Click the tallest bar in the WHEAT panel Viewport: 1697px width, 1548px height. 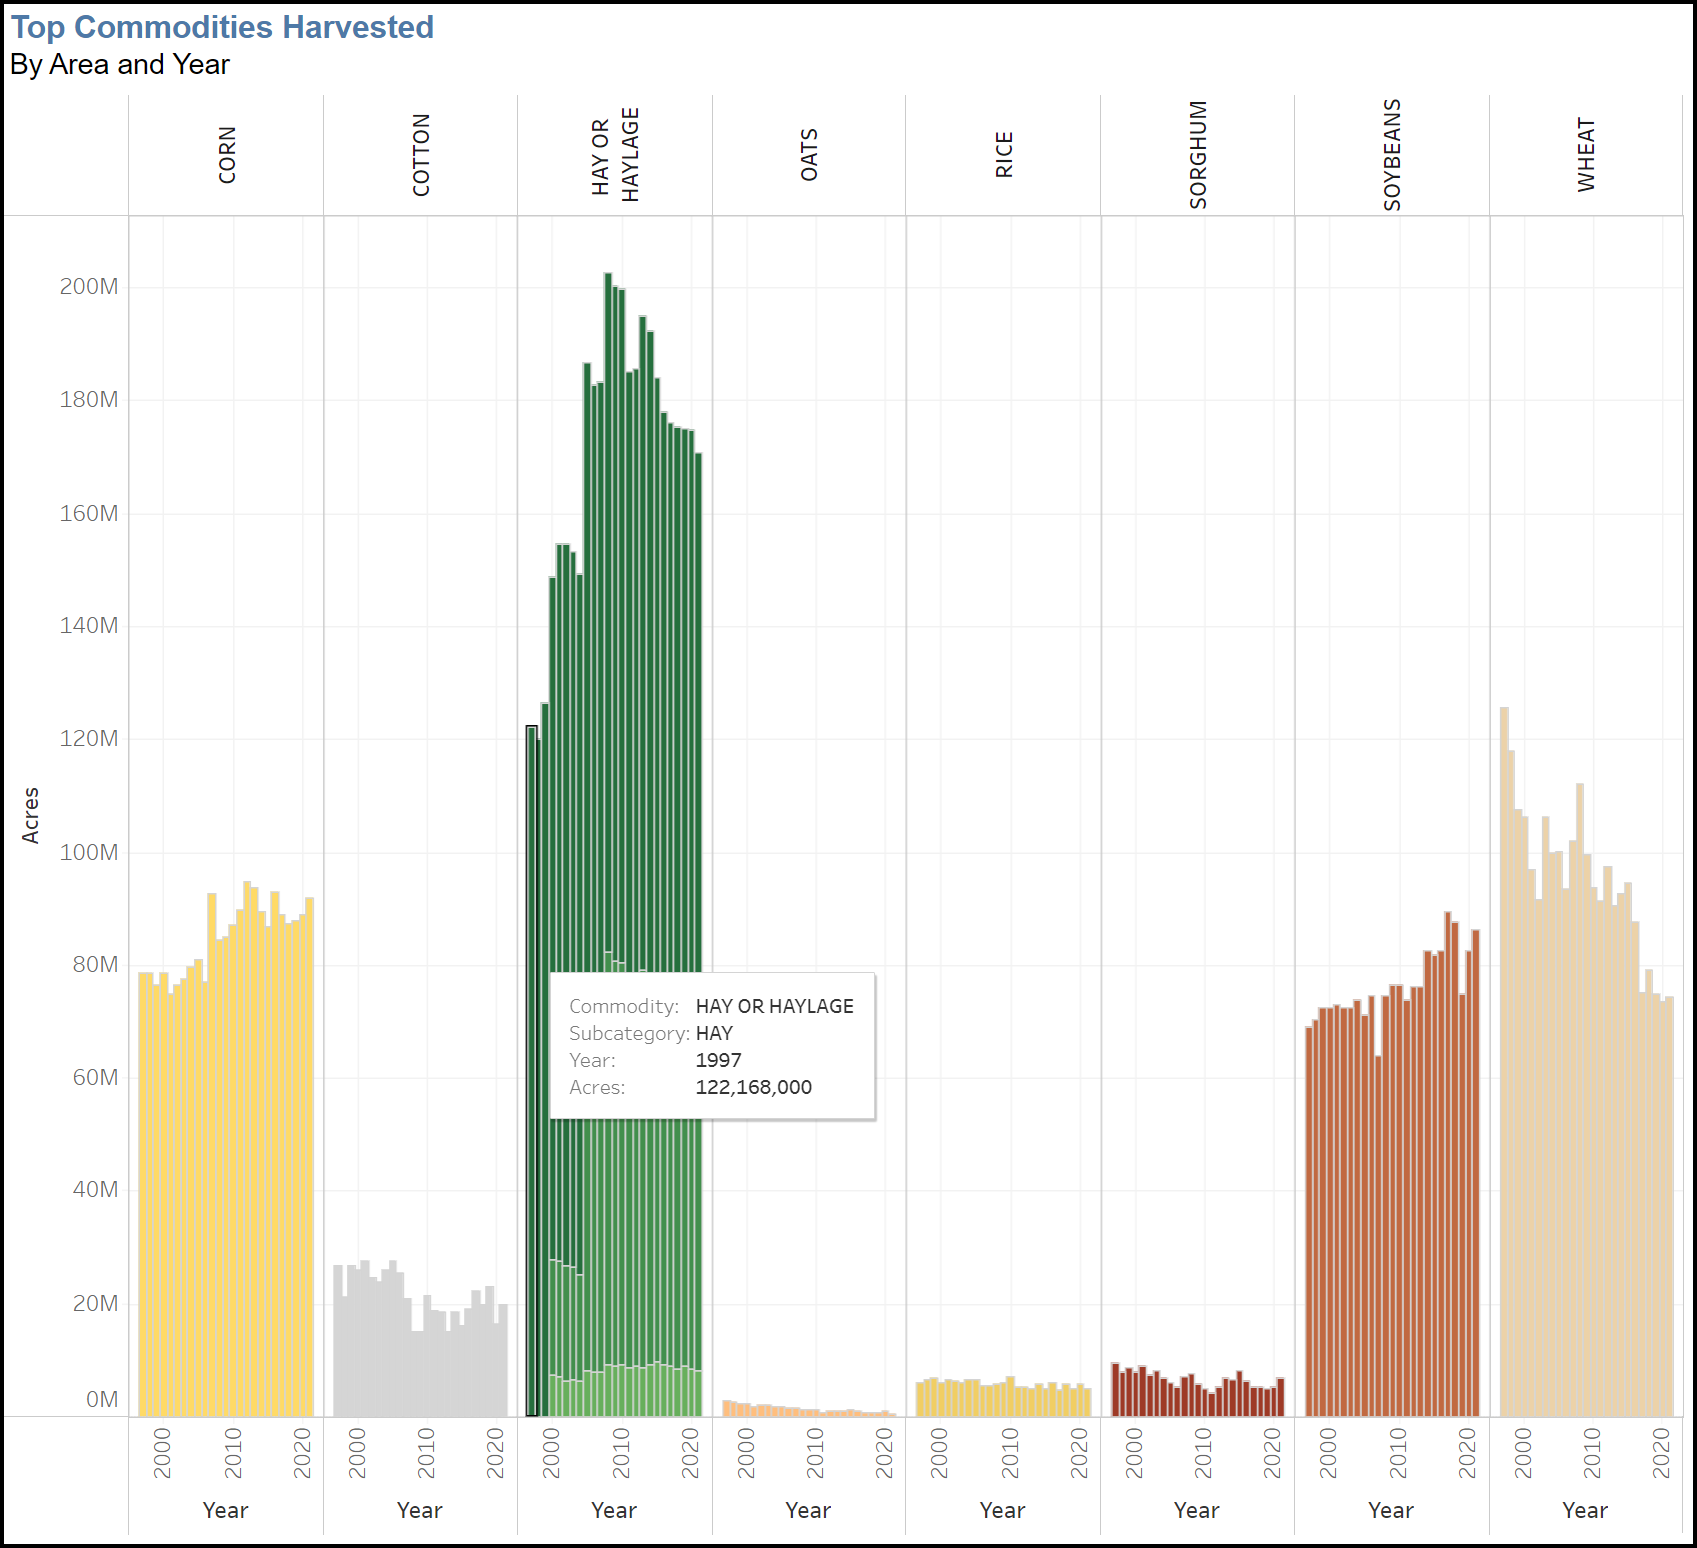pos(1505,1061)
